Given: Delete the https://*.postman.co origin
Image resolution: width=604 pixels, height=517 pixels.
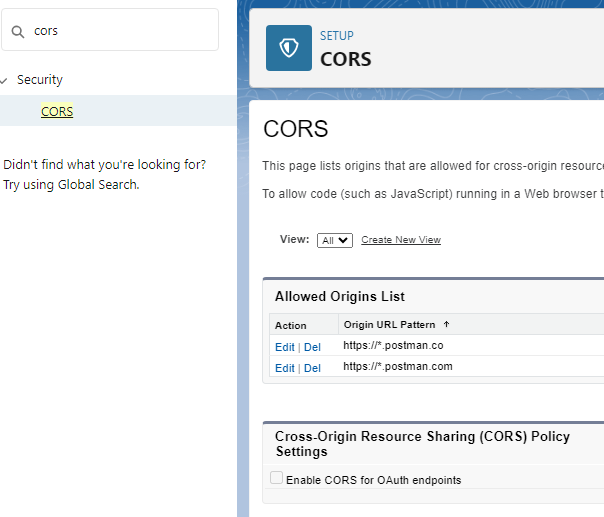Looking at the screenshot, I should (312, 347).
